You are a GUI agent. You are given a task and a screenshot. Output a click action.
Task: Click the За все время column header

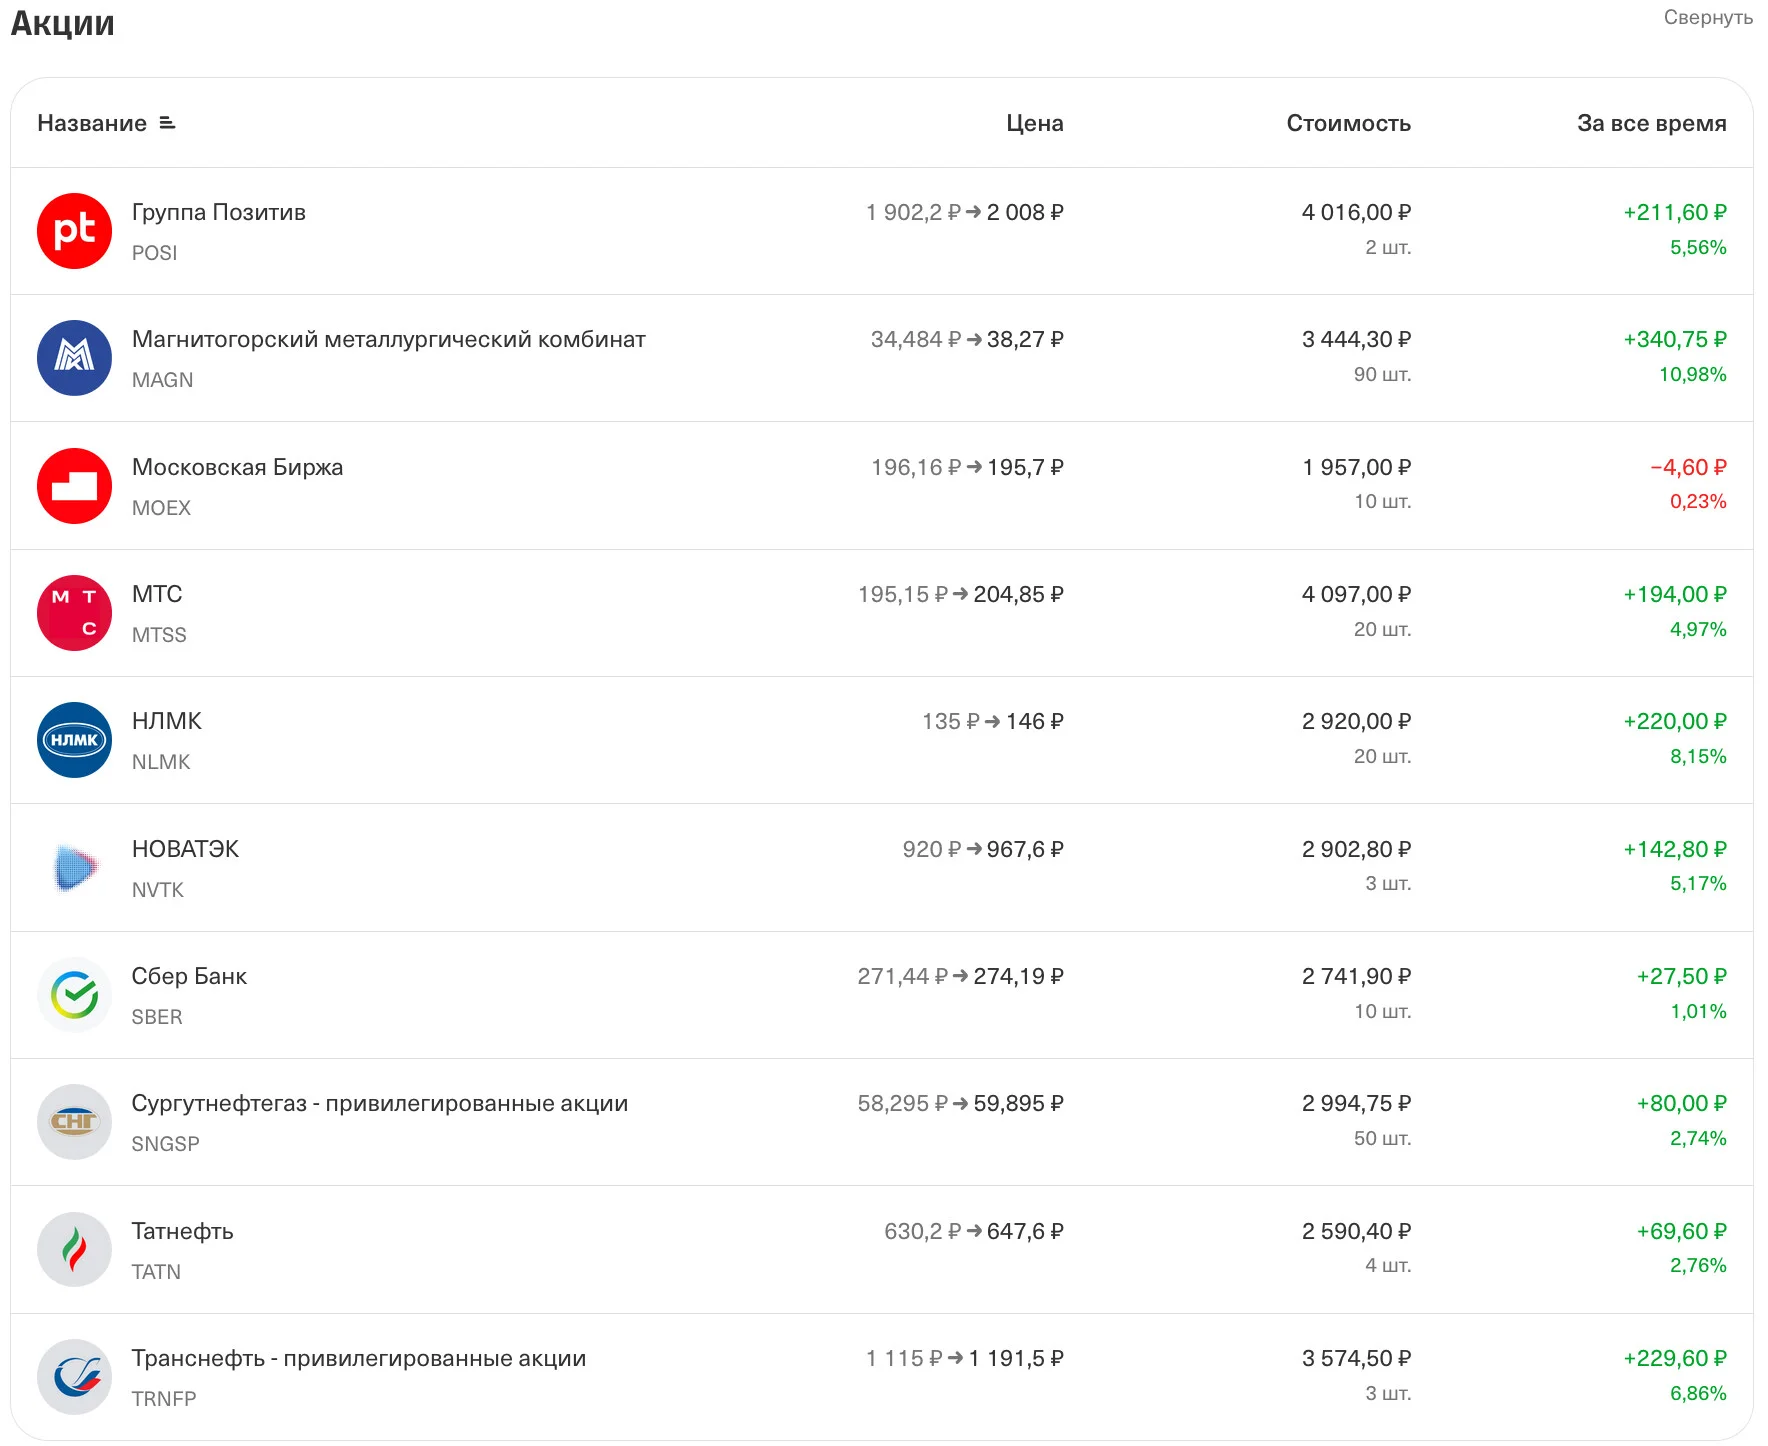(1651, 123)
